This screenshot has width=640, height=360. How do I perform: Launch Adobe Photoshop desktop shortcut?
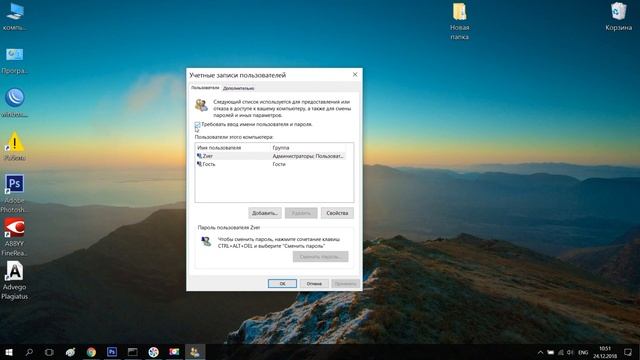coord(15,193)
